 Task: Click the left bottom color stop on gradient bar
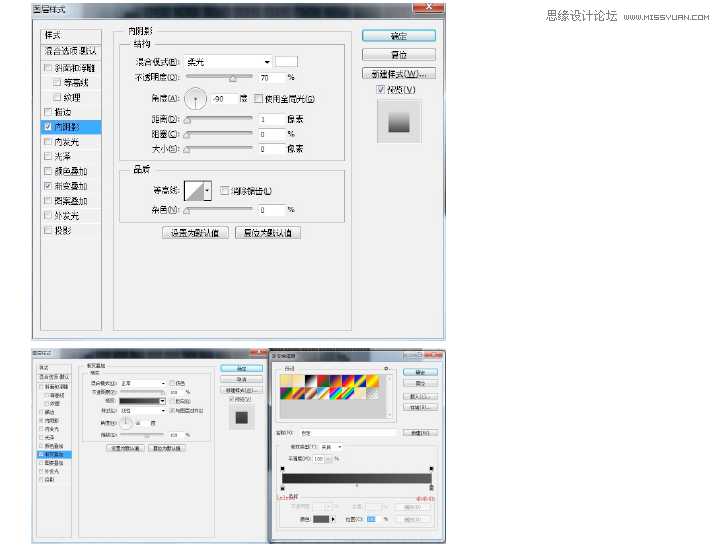[281, 487]
